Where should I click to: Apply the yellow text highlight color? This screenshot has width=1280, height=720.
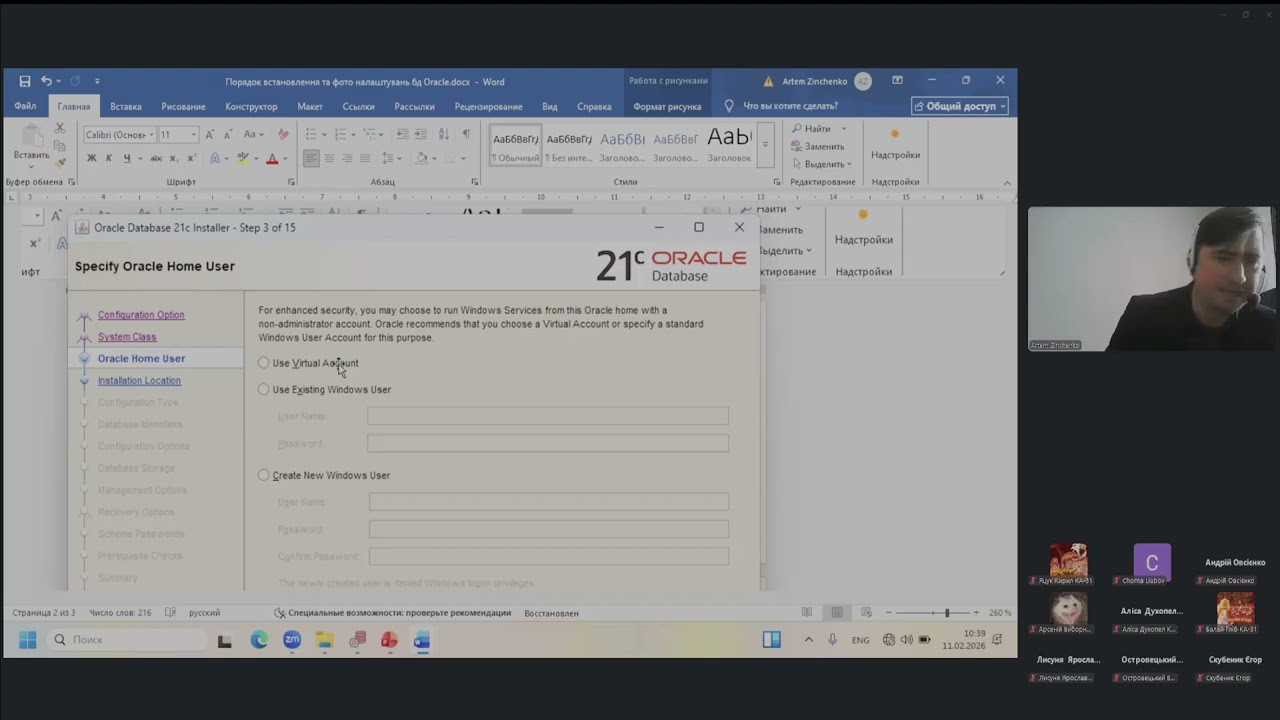point(243,158)
